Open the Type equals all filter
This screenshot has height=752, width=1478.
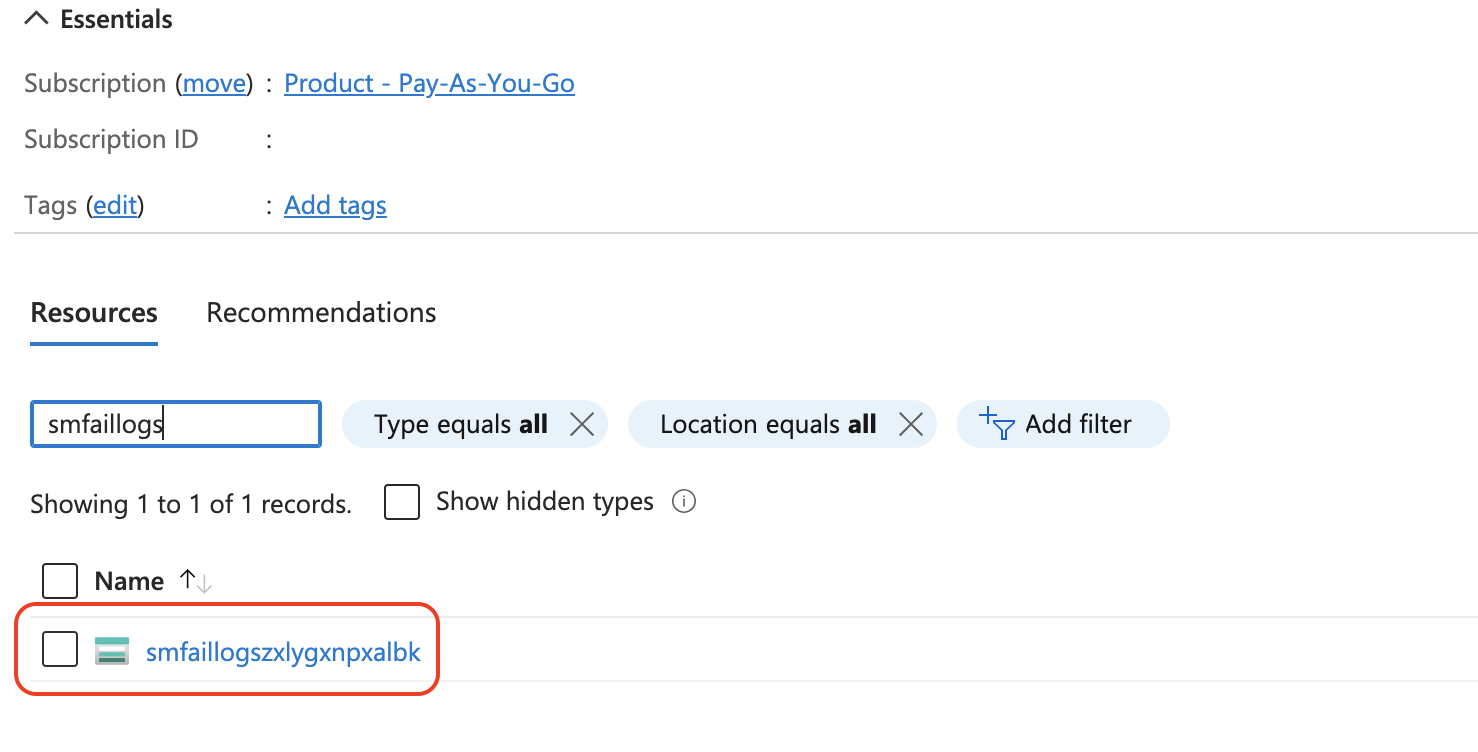[x=460, y=424]
